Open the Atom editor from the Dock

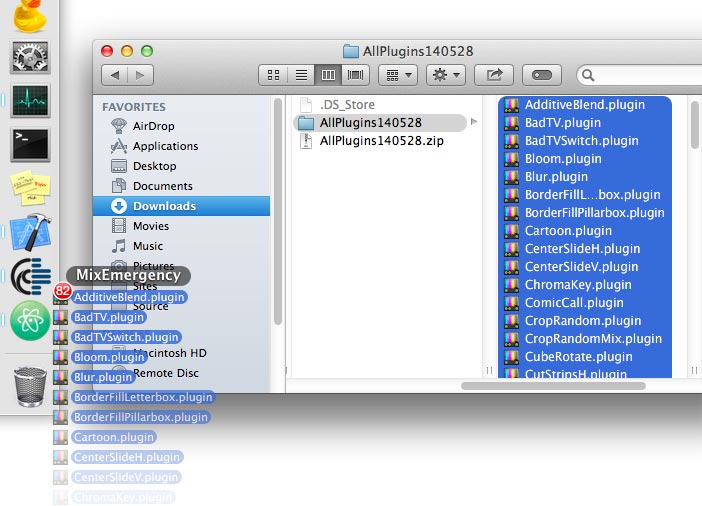coord(30,321)
